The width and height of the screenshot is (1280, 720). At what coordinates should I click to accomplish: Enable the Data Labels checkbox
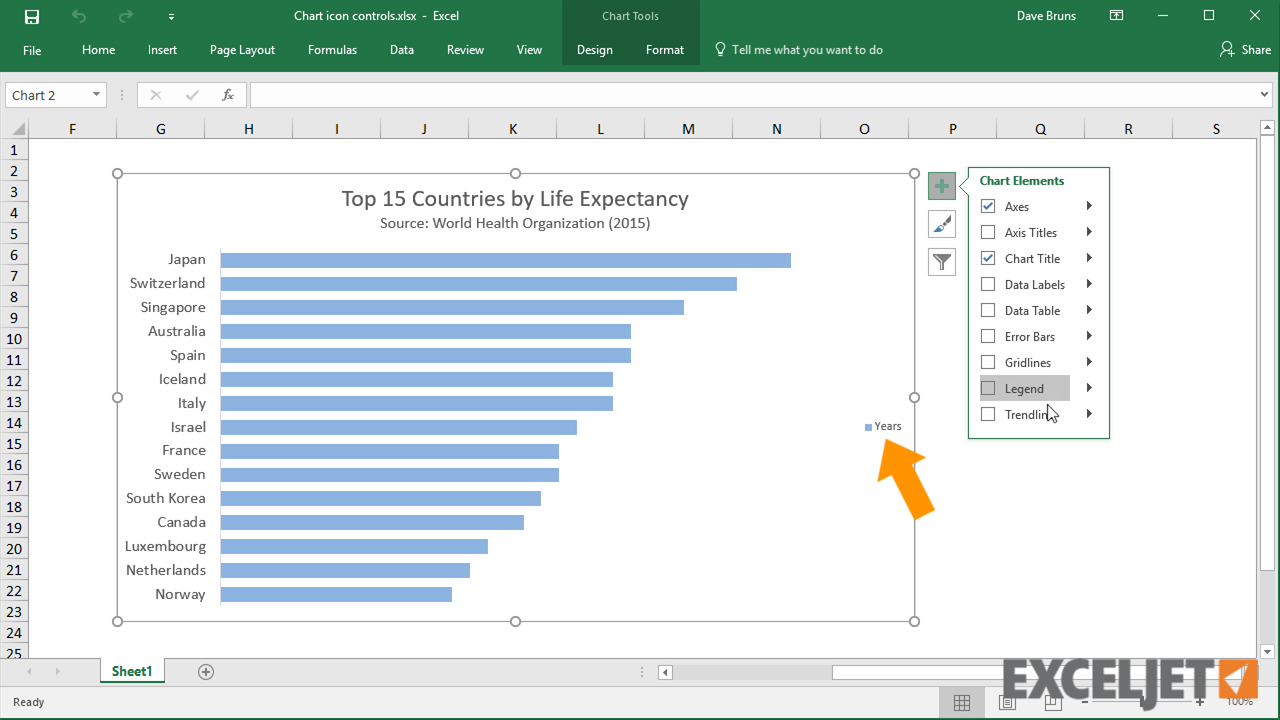tap(987, 284)
